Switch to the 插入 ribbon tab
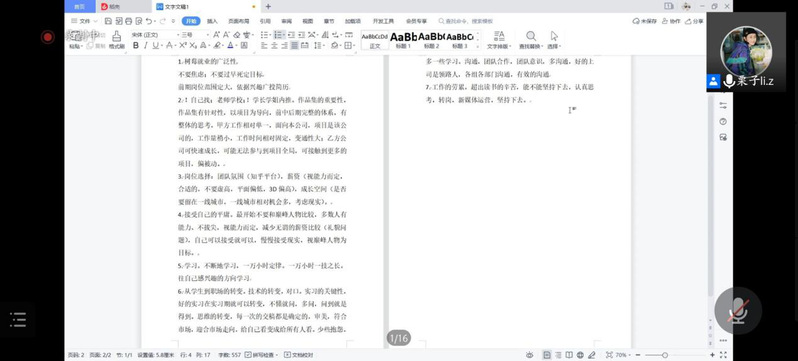The width and height of the screenshot is (798, 361). point(212,21)
